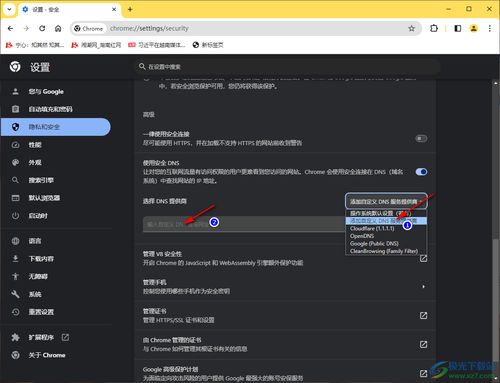Choose CleanBrowsing (Family Filter) option

386,251
